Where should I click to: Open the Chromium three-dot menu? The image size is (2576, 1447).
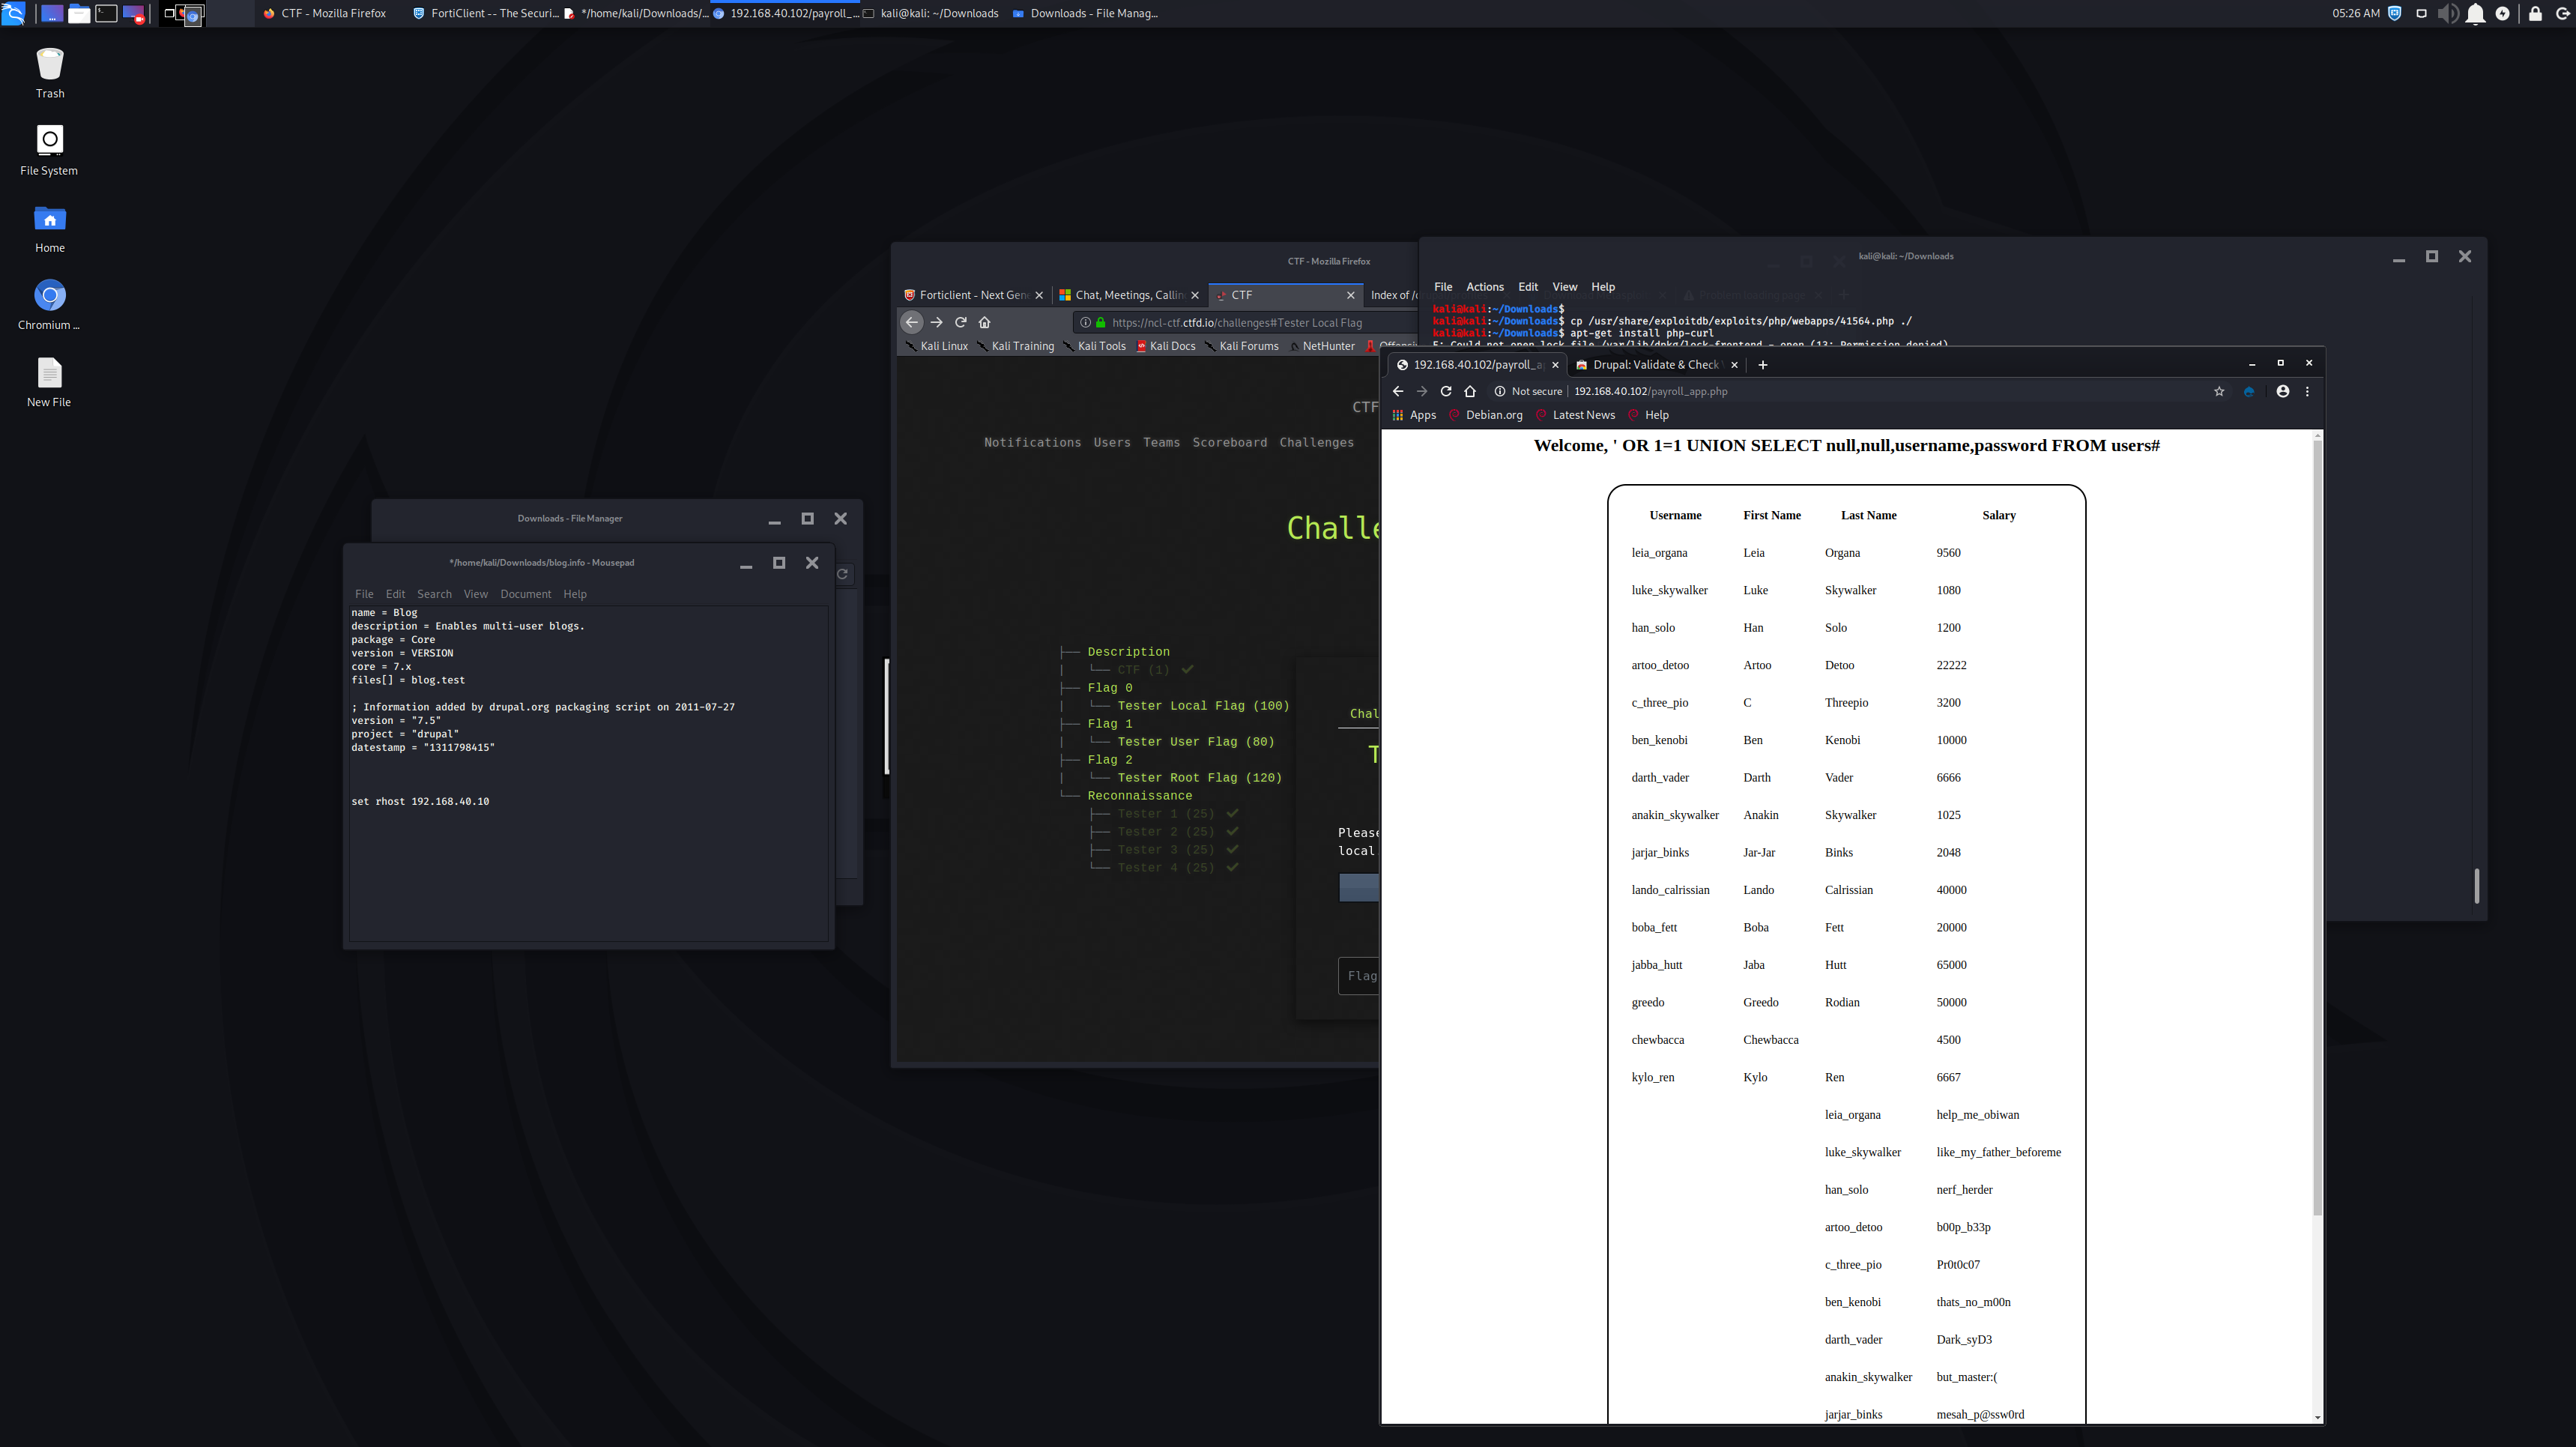pos(2307,391)
